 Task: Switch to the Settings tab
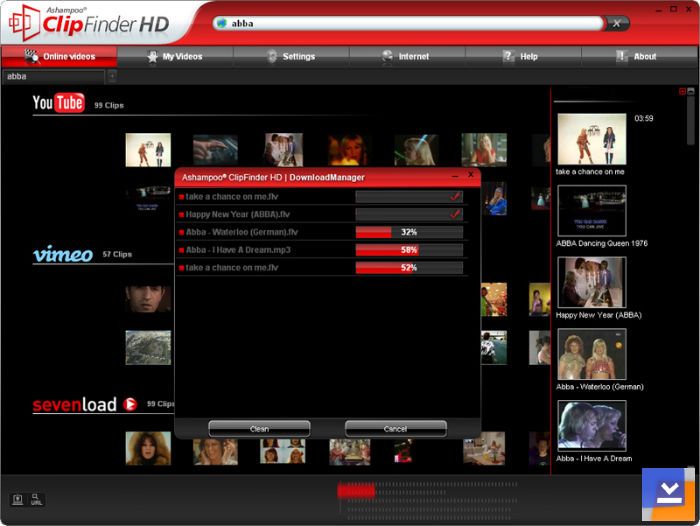[x=291, y=57]
